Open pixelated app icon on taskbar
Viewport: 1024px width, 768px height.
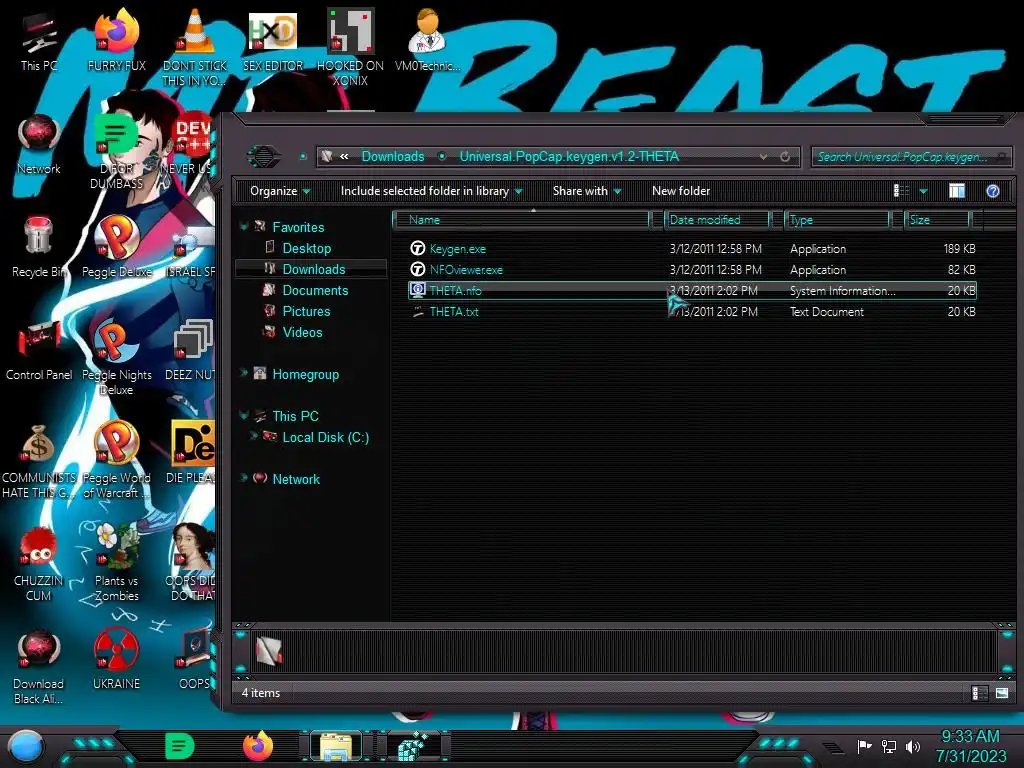[x=414, y=746]
